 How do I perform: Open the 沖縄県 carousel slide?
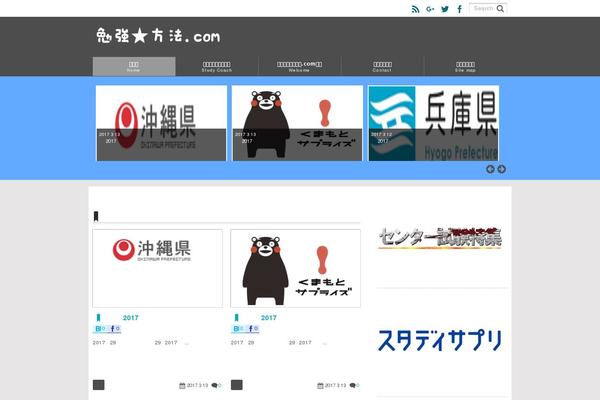161,123
